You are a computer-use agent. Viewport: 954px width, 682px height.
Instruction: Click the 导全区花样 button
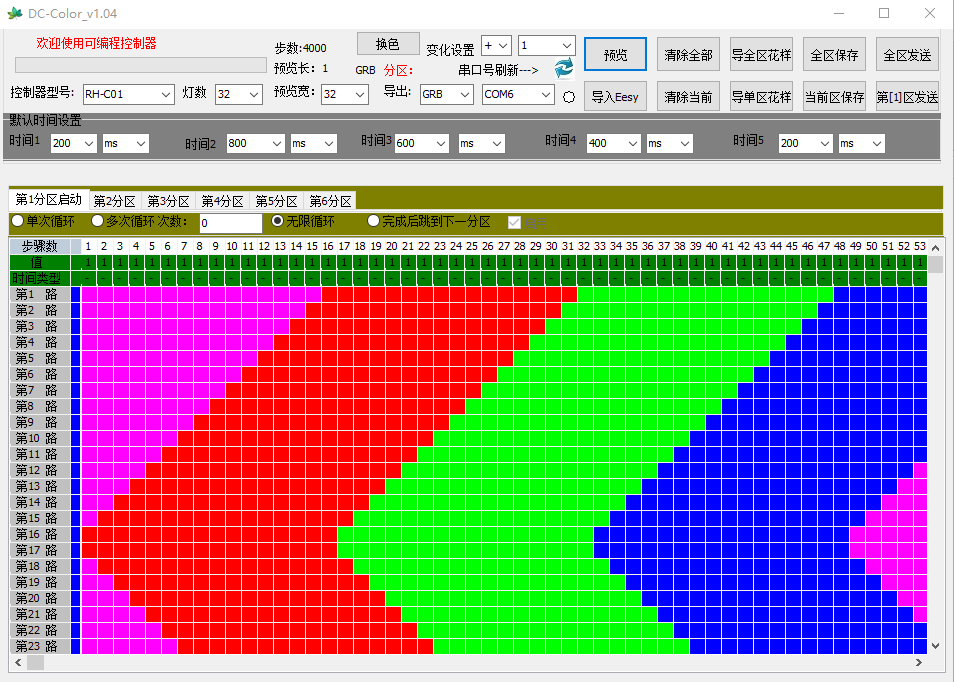(761, 55)
